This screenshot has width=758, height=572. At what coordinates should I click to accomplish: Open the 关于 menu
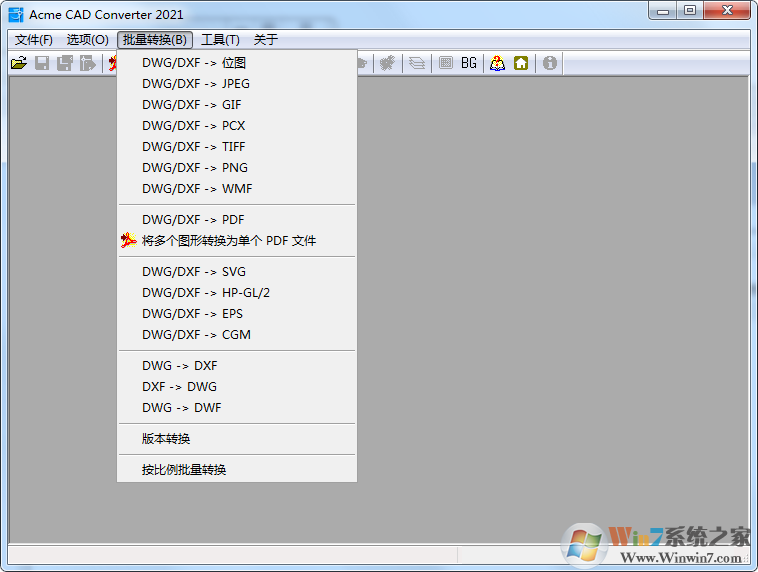[265, 40]
